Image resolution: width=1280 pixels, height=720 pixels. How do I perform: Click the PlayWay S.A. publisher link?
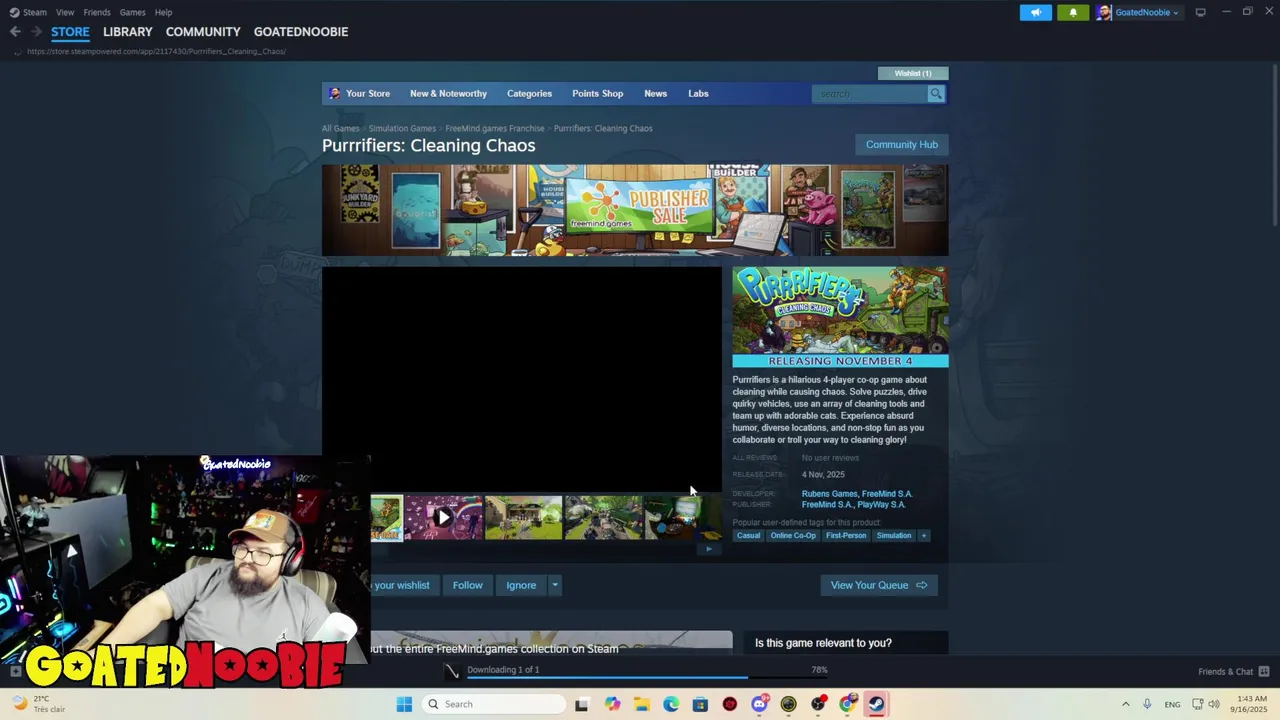[x=881, y=505]
